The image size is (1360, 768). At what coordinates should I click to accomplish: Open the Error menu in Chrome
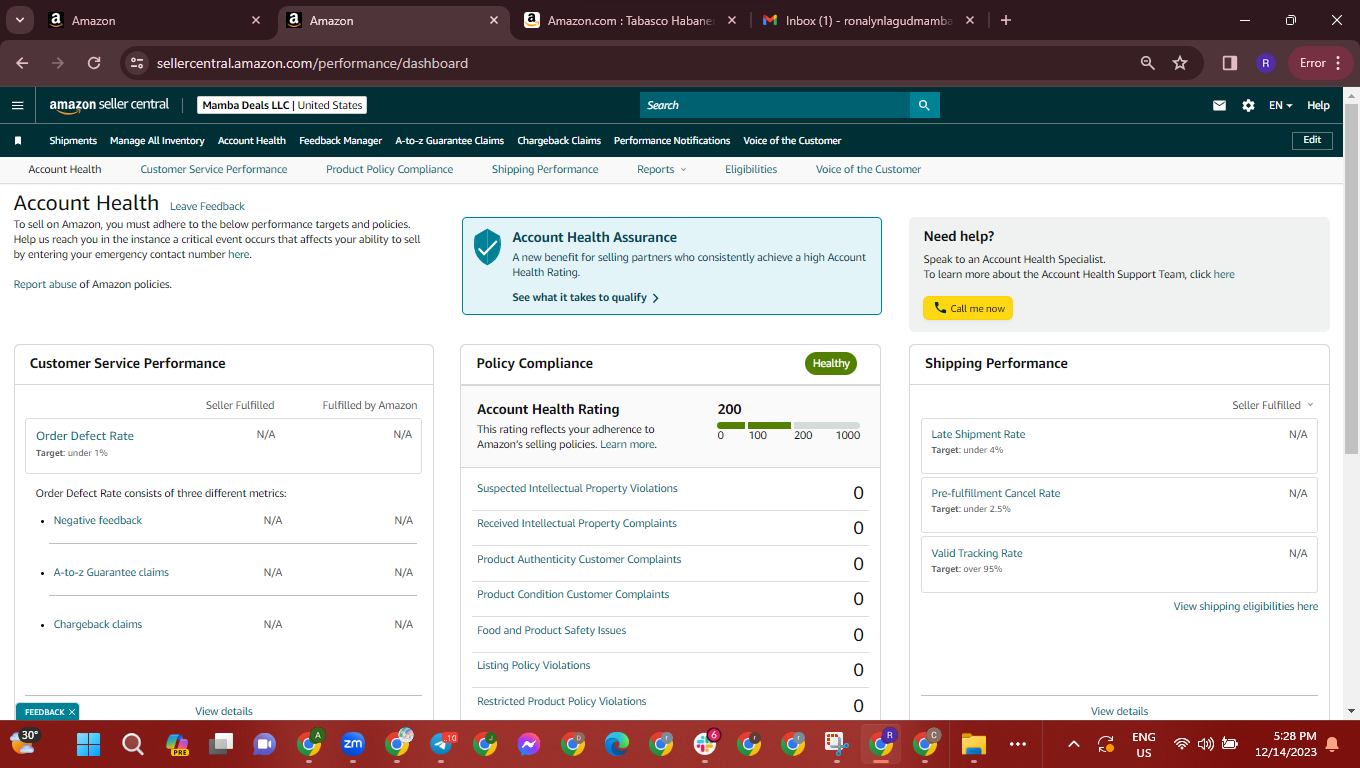point(1321,63)
